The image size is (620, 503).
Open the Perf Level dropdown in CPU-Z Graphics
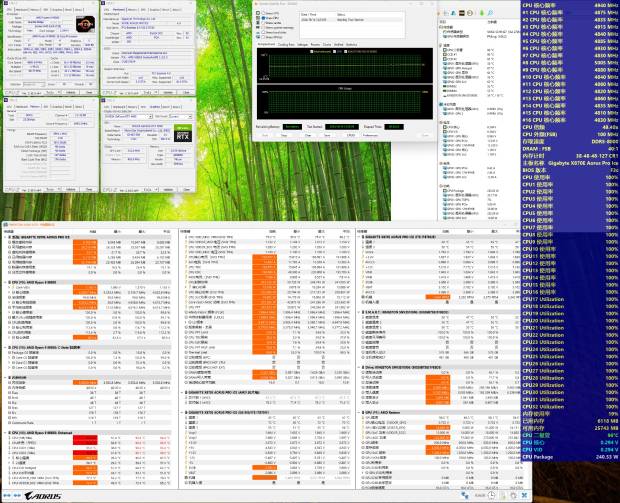pyautogui.click(x=180, y=117)
